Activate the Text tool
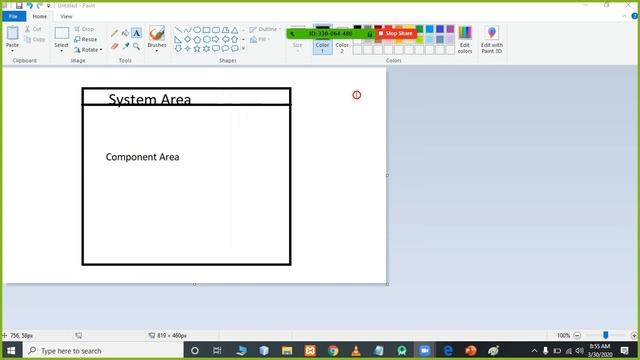The height and width of the screenshot is (360, 640). pyautogui.click(x=136, y=33)
